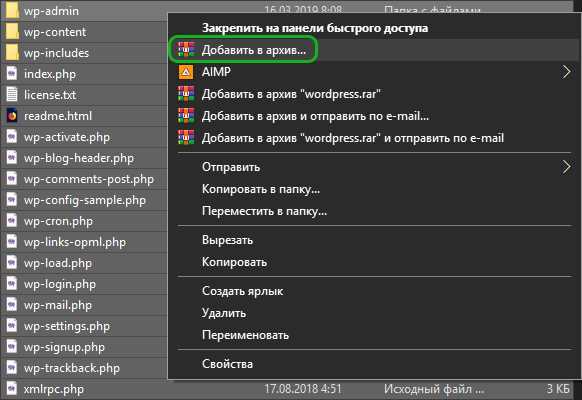Select the wp-activate.php file name

(67, 137)
